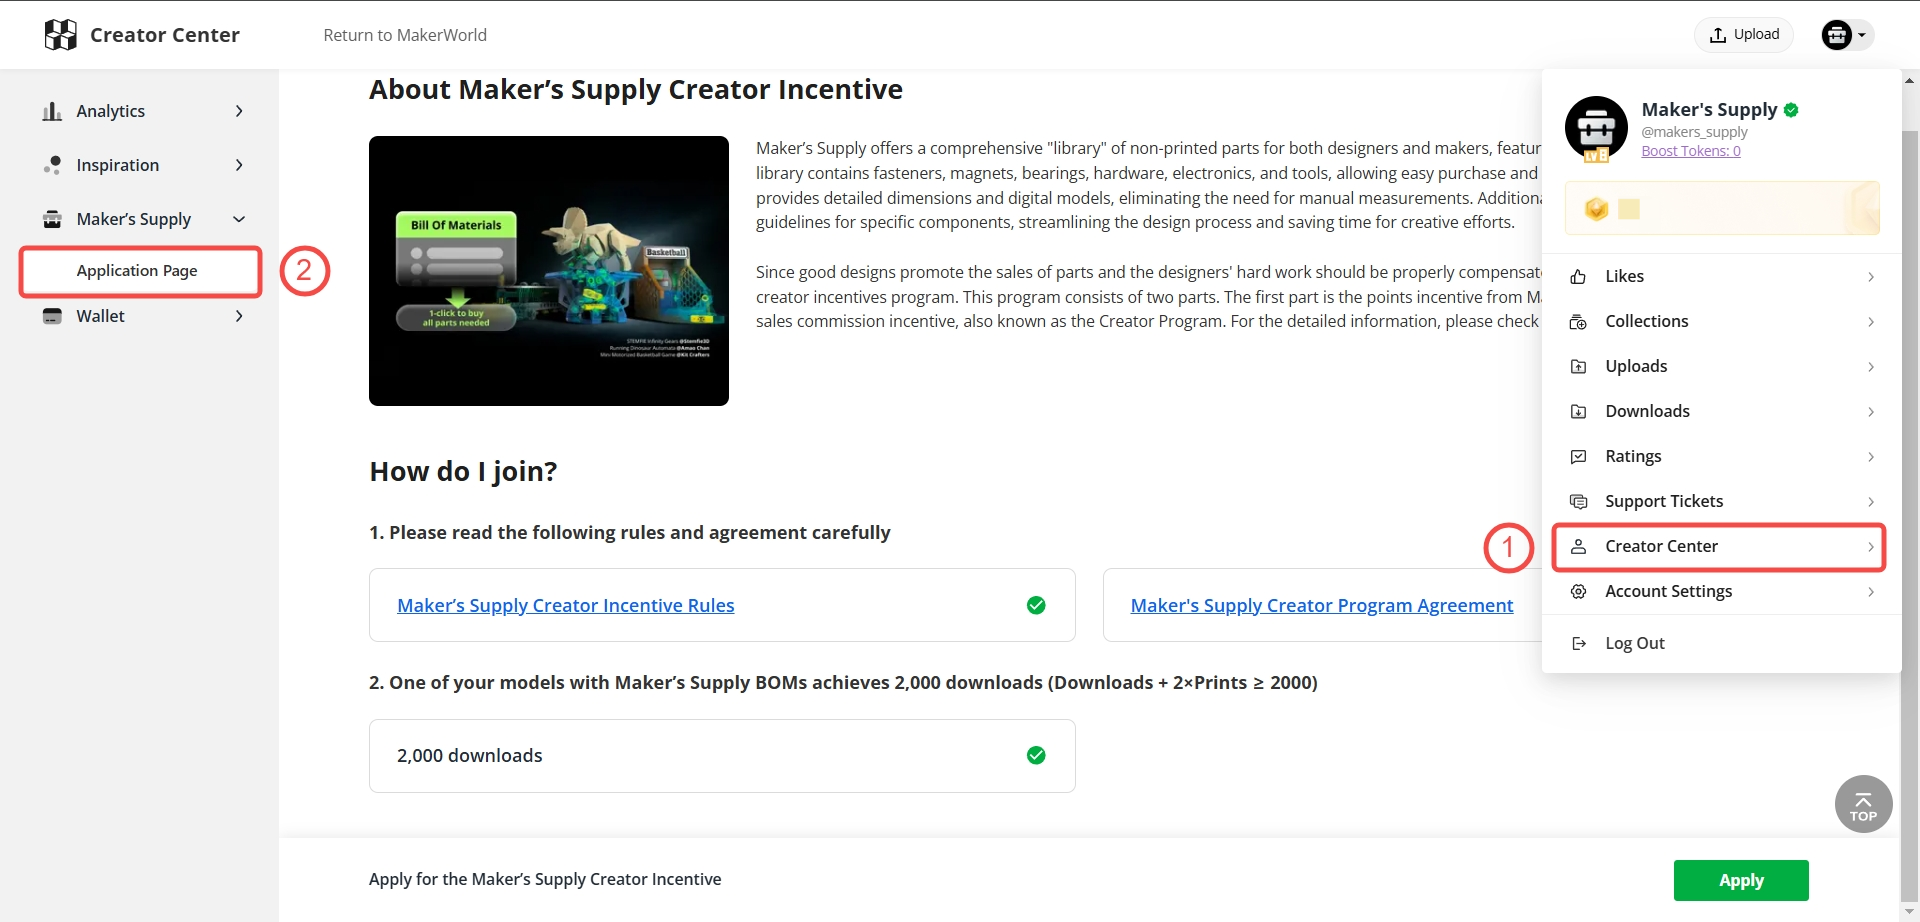This screenshot has width=1920, height=922.
Task: Click the Boost Tokens: 0 link
Action: 1691,151
